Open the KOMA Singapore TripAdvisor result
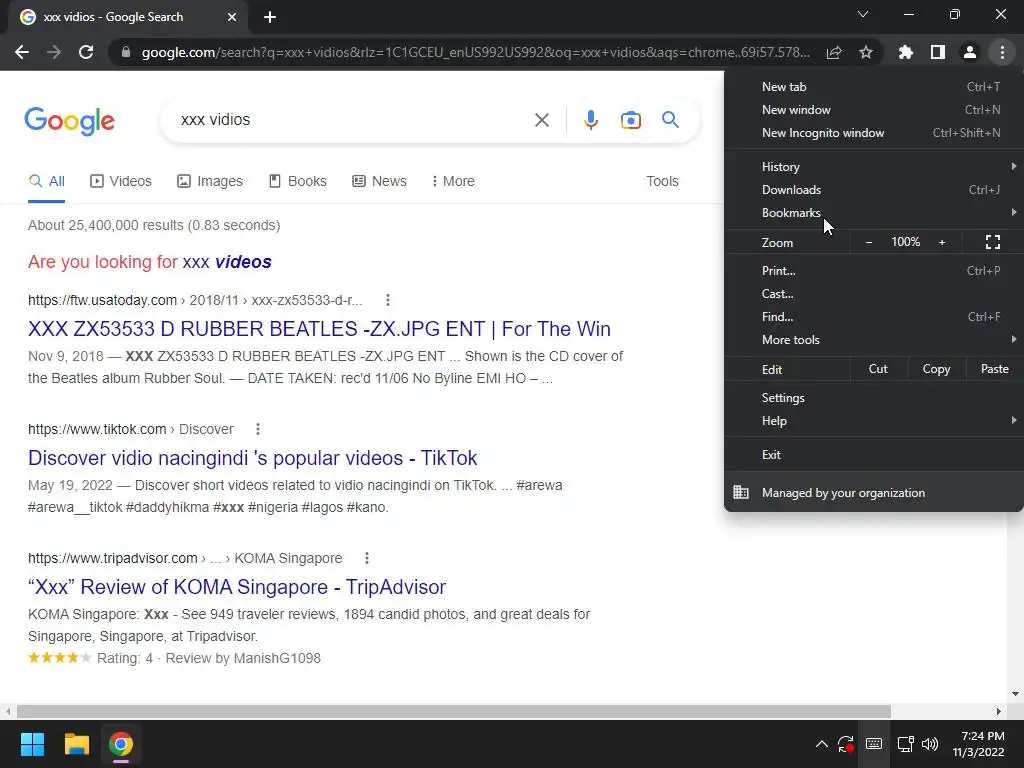The image size is (1024, 768). click(x=237, y=586)
